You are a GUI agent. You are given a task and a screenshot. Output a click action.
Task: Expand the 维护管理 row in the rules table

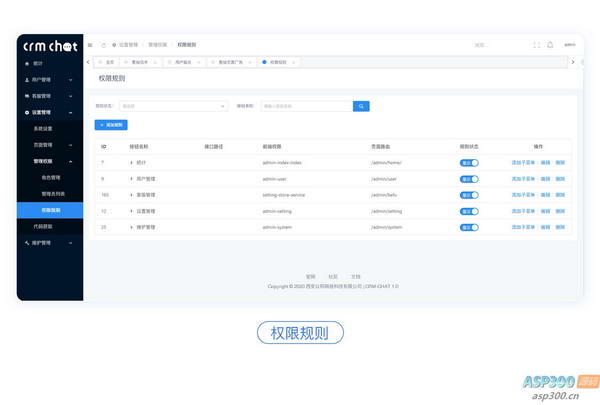pyautogui.click(x=131, y=227)
